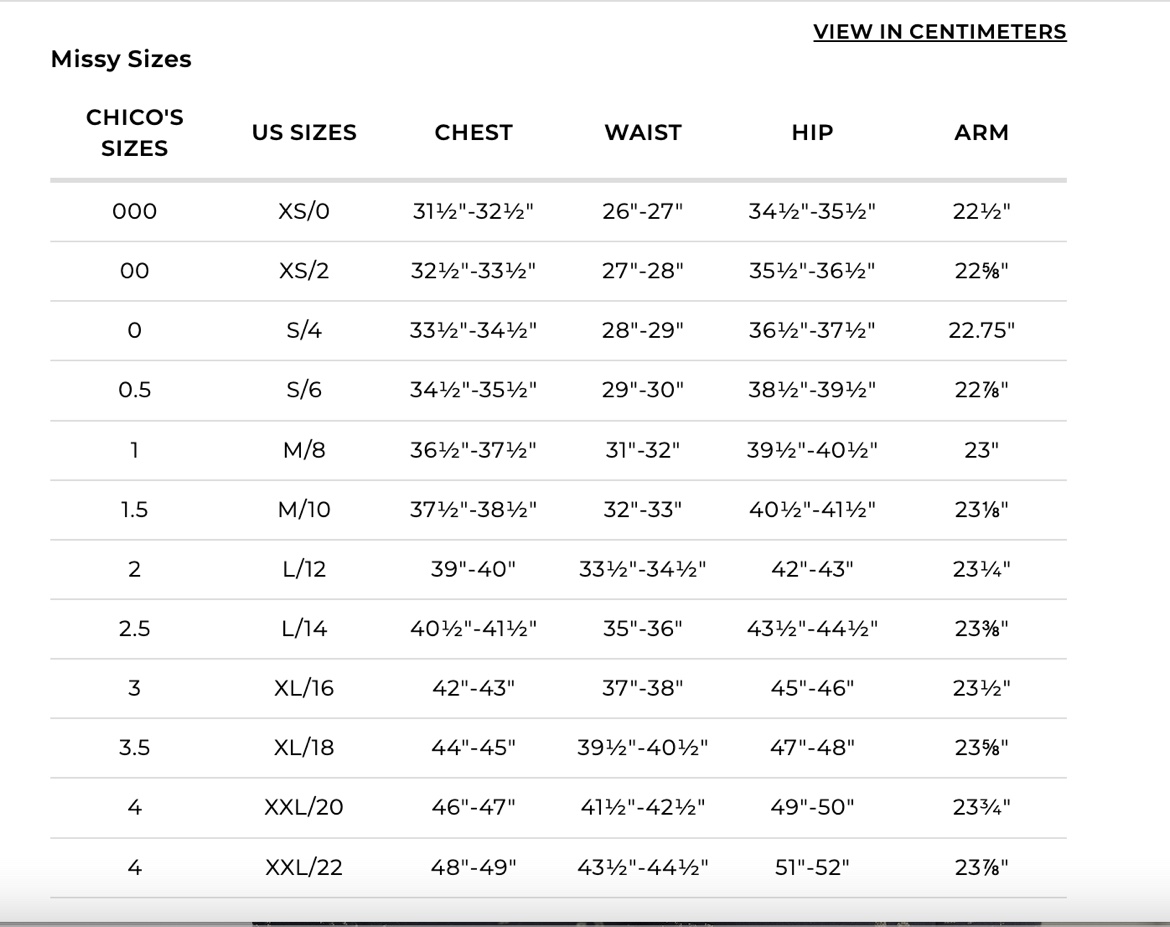Open the View in Centimeters link
This screenshot has width=1170, height=927.
[x=939, y=31]
